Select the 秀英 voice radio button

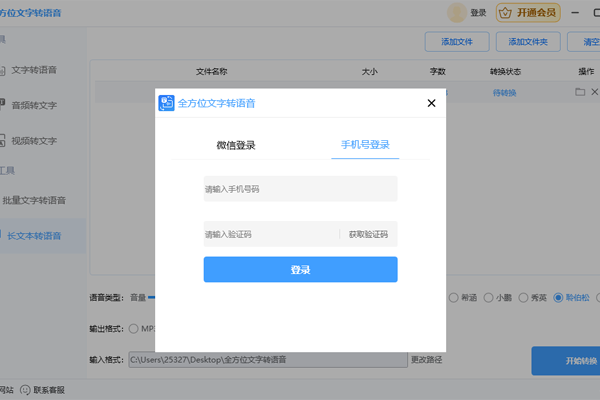point(523,298)
